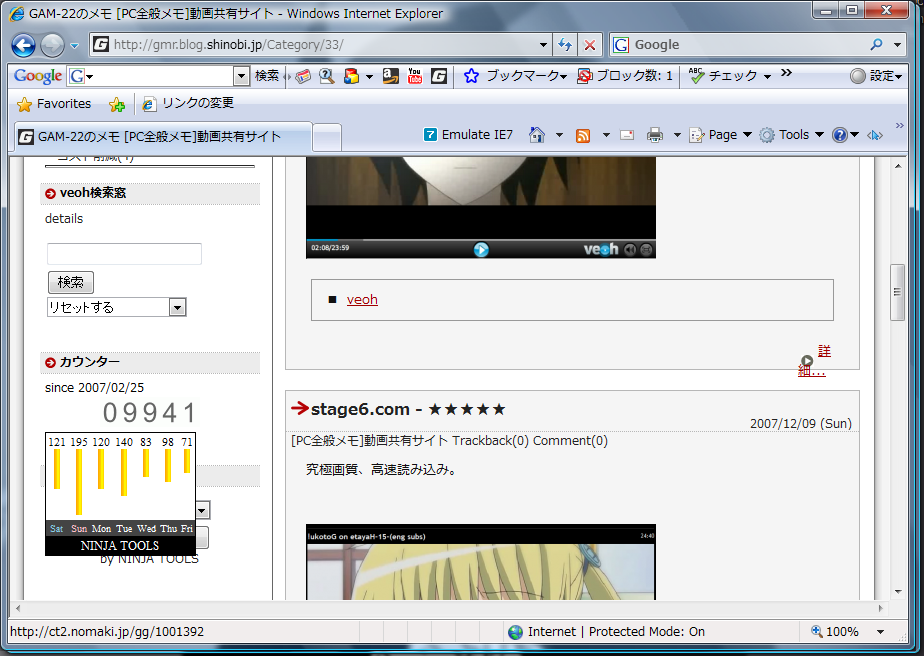The height and width of the screenshot is (656, 924).
Task: Stop loading with the red X icon
Action: coord(589,45)
